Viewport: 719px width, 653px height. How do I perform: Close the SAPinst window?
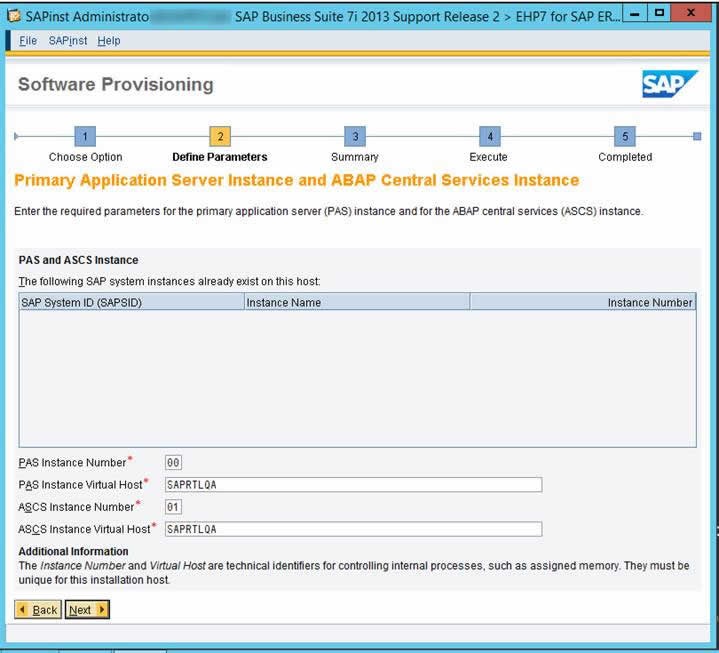(691, 13)
